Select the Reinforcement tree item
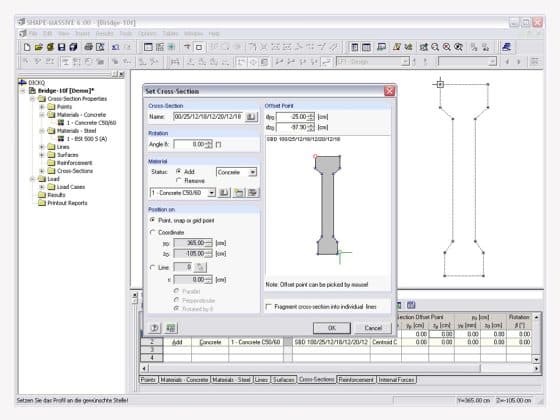The image size is (560, 420). click(74, 163)
